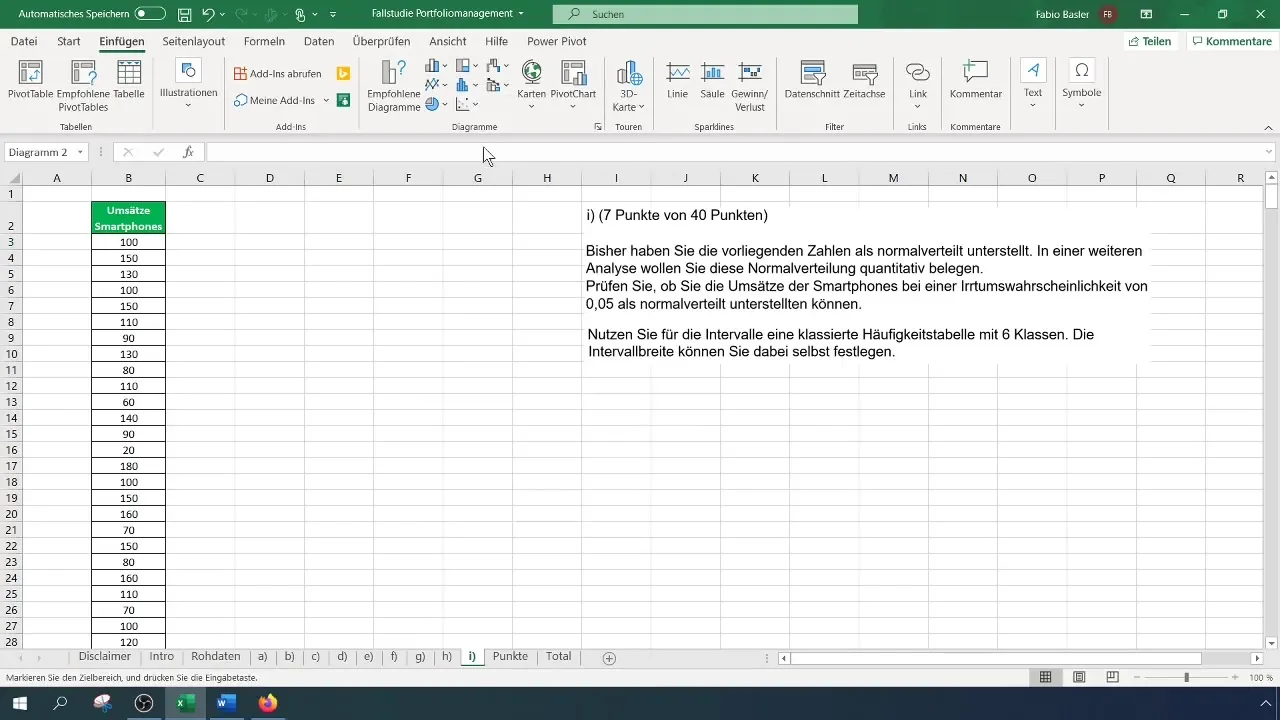Switch to the Punkte sheet tab
Image resolution: width=1280 pixels, height=720 pixels.
click(511, 657)
